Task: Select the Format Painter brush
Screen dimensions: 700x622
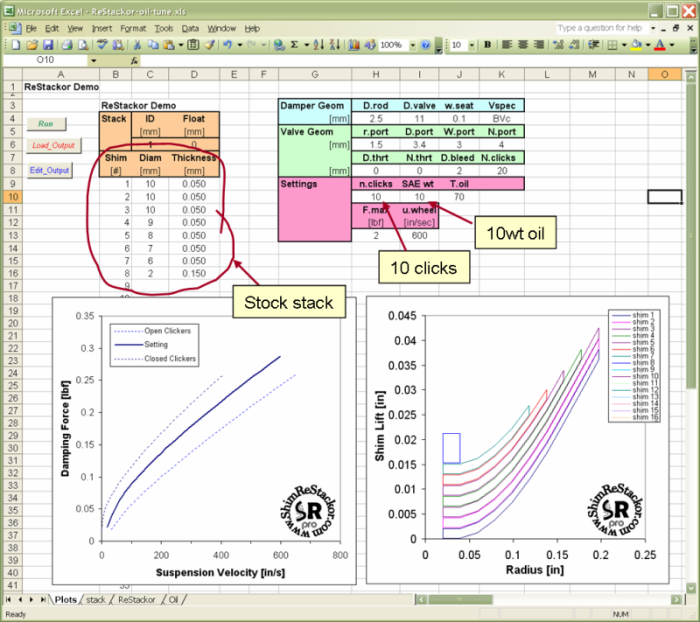Action: click(209, 45)
